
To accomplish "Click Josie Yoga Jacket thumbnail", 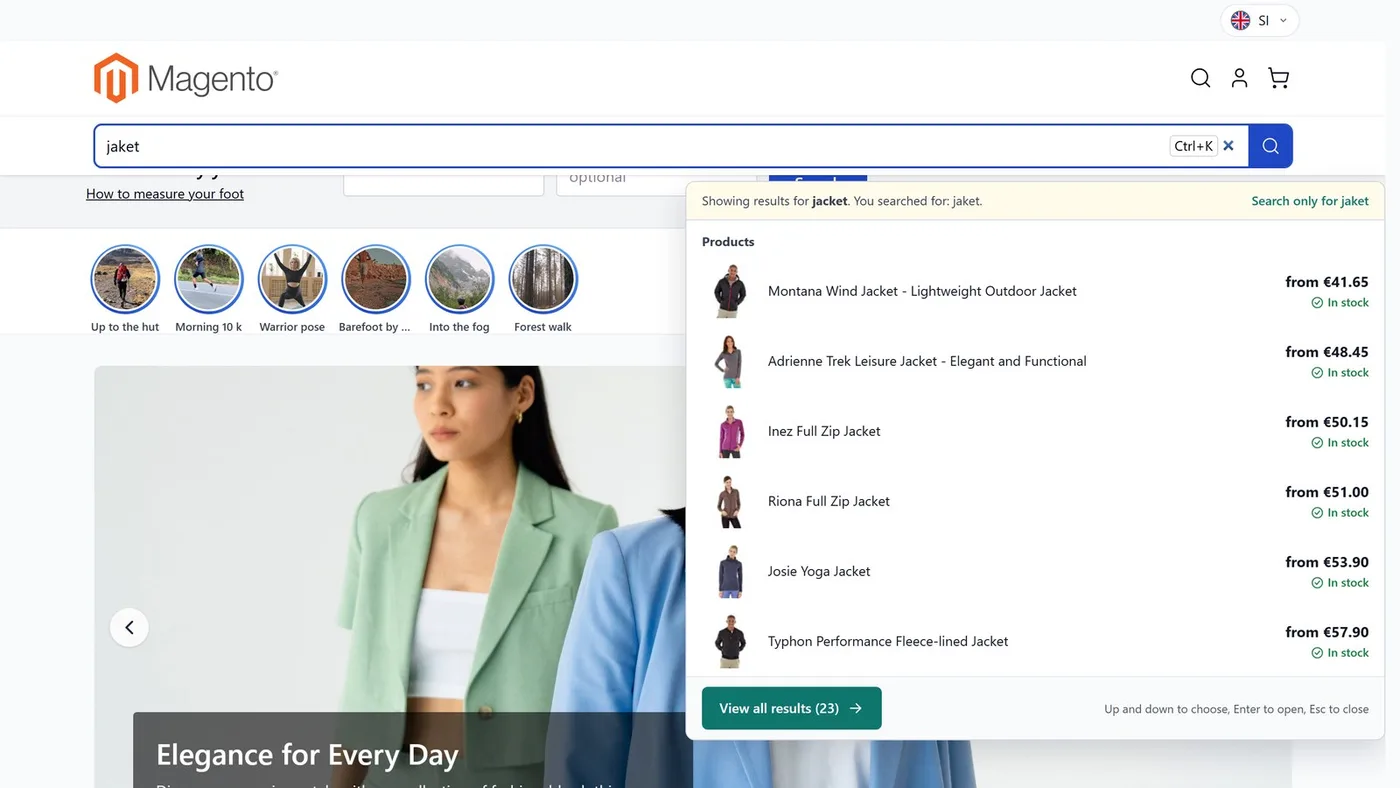I will pyautogui.click(x=730, y=571).
